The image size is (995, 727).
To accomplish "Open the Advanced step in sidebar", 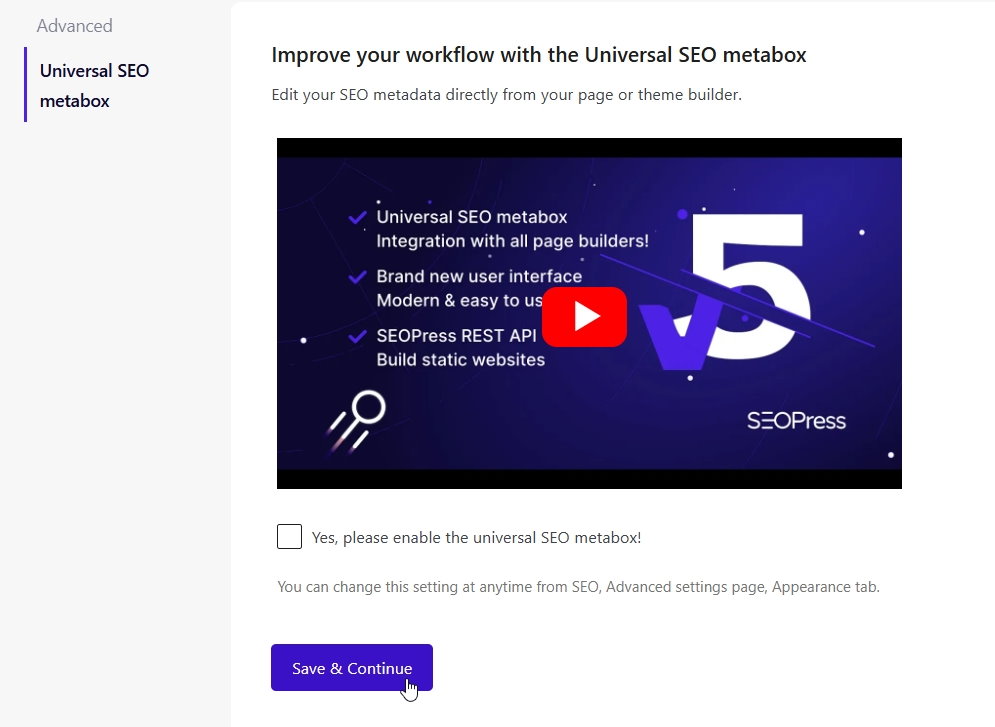I will click(74, 26).
